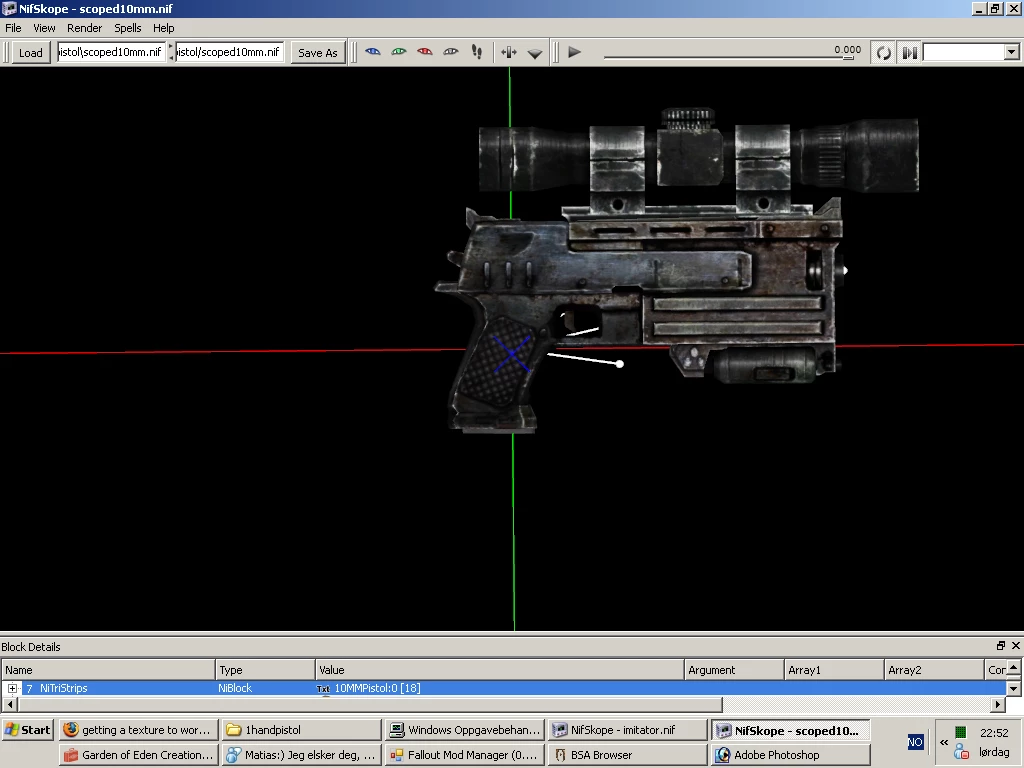Float the Block Details panel

[1000, 646]
